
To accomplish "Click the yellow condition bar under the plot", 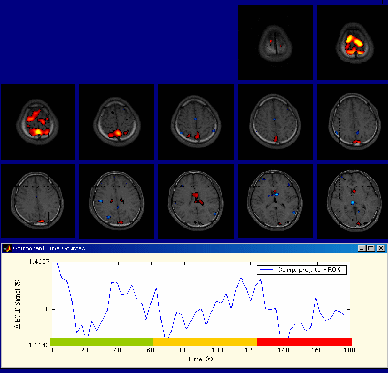I will [205, 342].
